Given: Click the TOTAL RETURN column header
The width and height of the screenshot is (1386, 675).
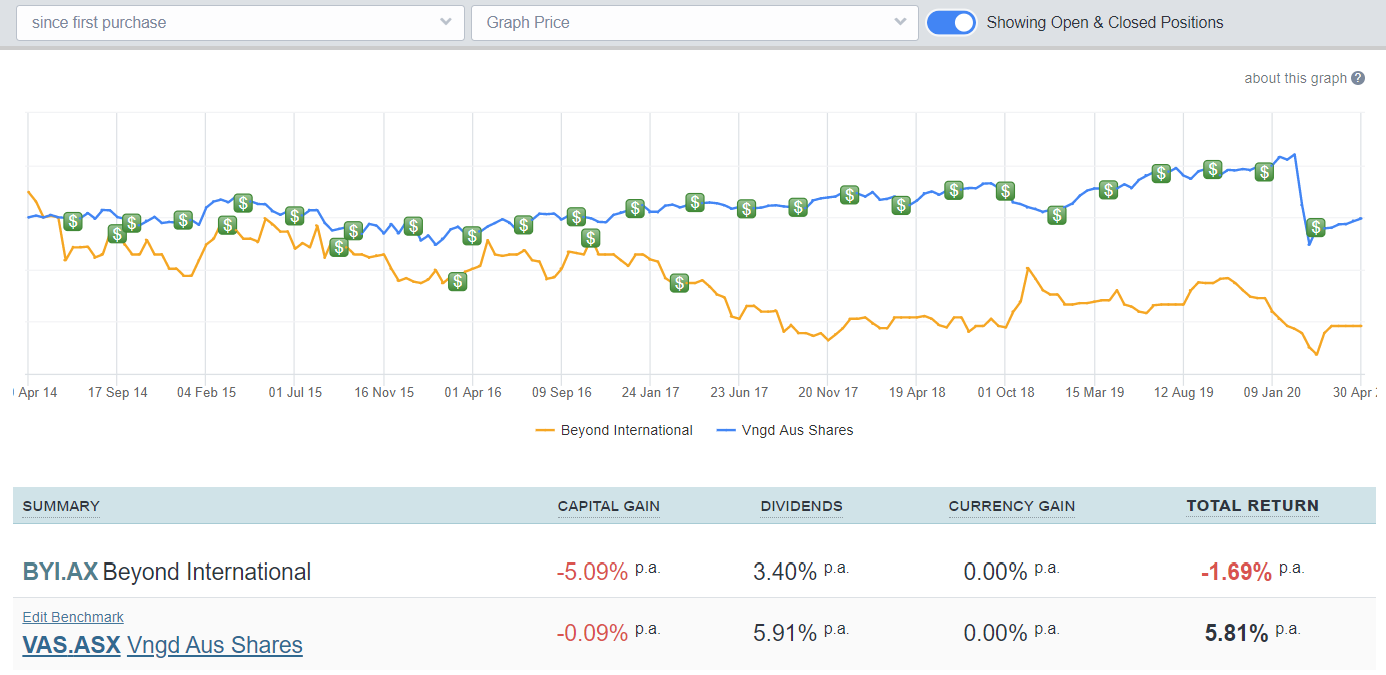Looking at the screenshot, I should [x=1253, y=506].
